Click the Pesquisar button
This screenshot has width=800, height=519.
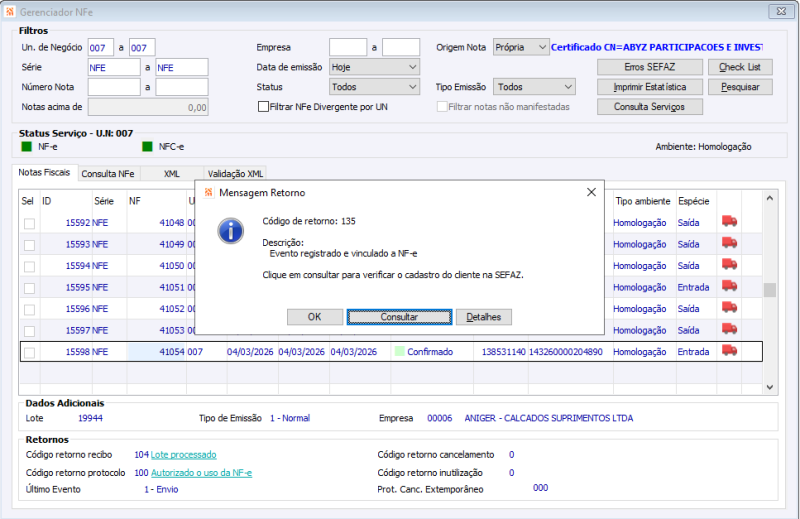tap(740, 87)
